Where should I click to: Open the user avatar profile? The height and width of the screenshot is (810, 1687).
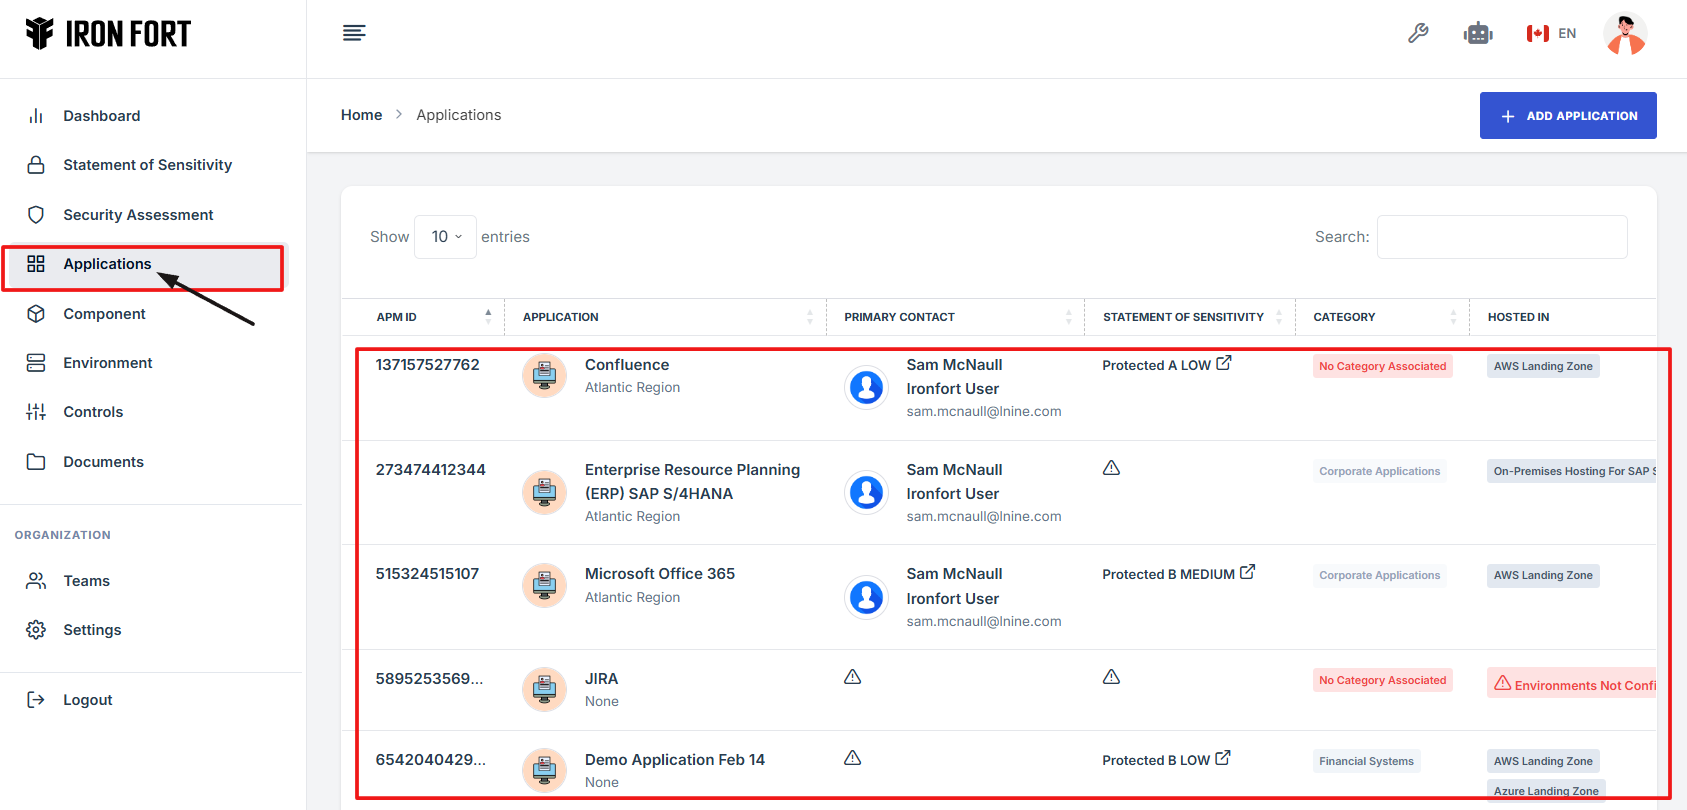(x=1624, y=34)
